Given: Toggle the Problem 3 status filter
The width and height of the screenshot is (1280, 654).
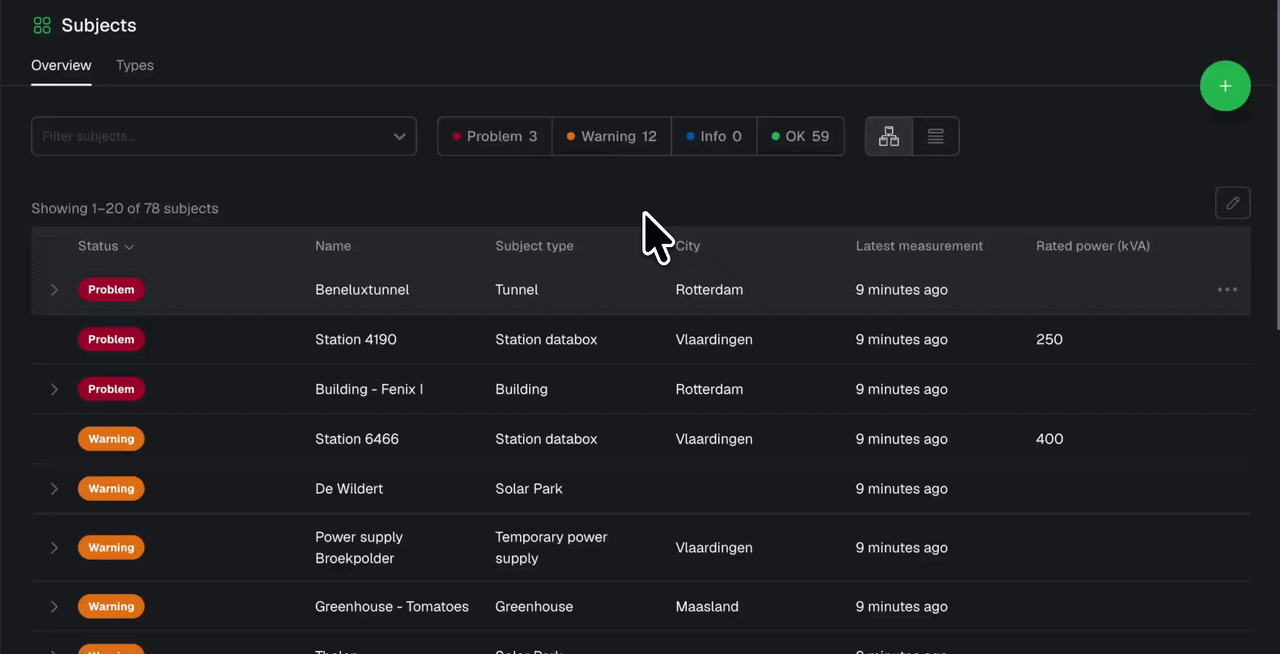Looking at the screenshot, I should click(495, 136).
